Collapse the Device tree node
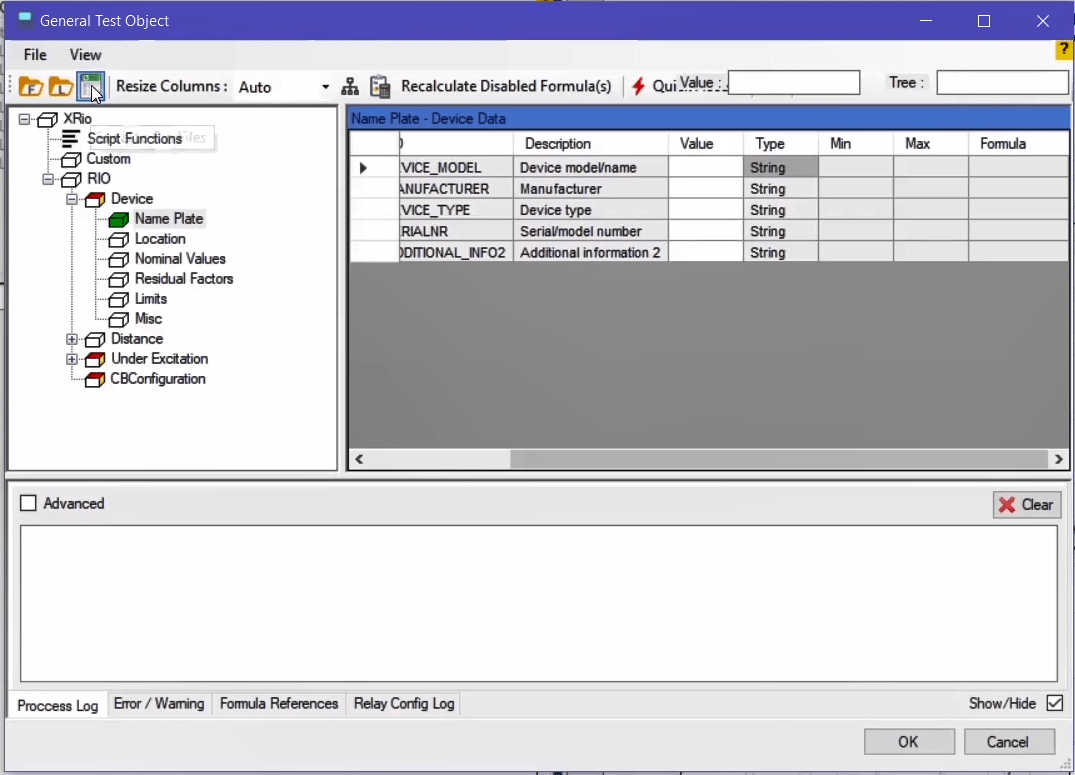Image resolution: width=1075 pixels, height=775 pixels. coord(72,199)
